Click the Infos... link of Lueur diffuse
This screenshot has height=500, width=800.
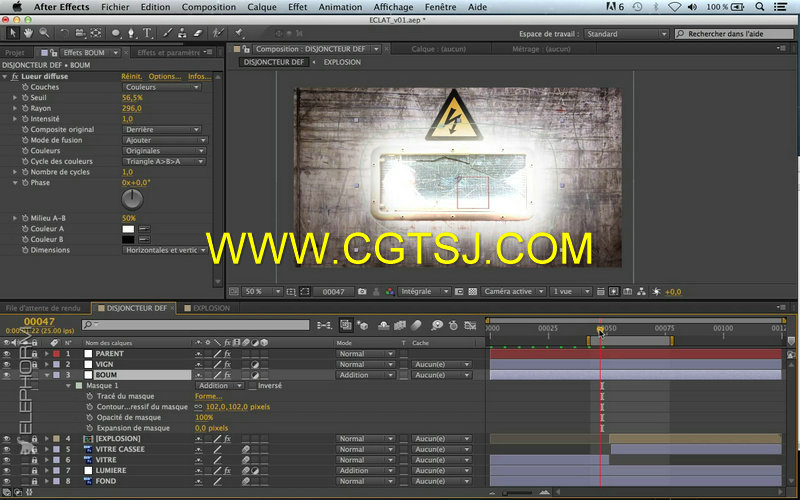[199, 76]
